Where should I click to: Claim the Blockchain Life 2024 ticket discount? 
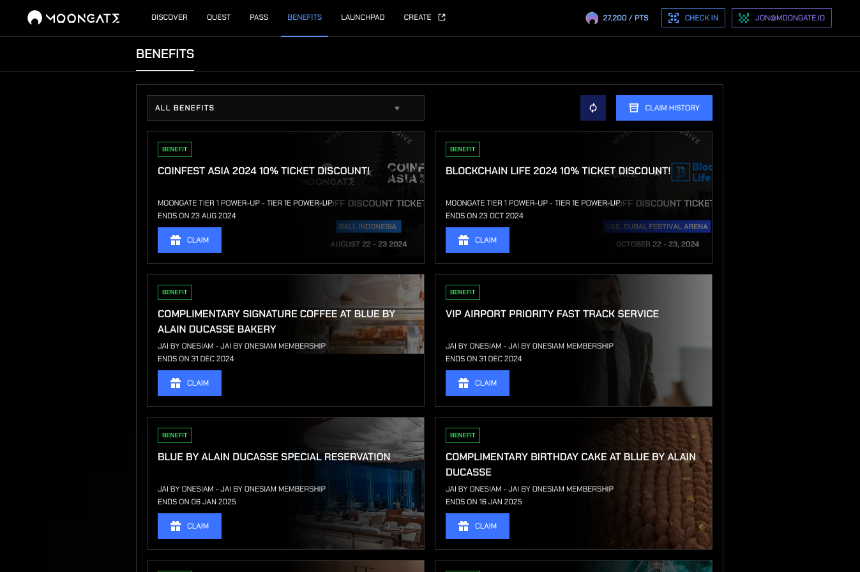[477, 240]
